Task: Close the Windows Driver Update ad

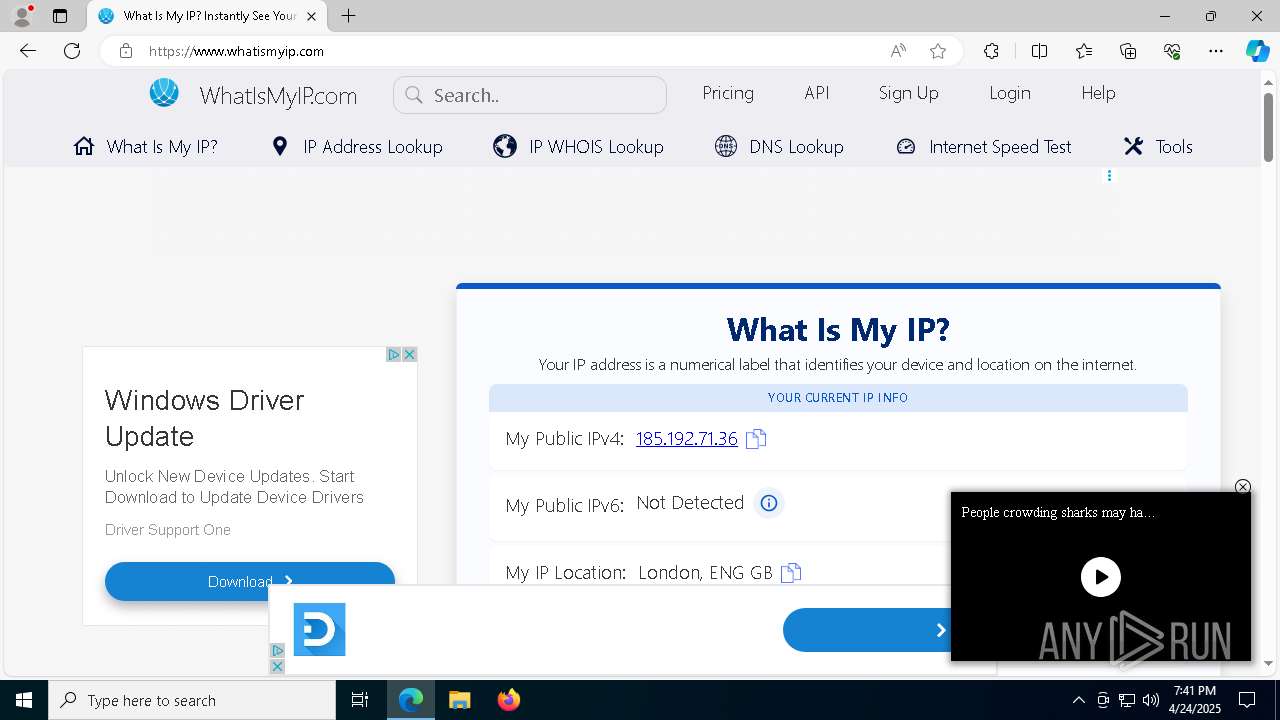Action: pos(409,355)
